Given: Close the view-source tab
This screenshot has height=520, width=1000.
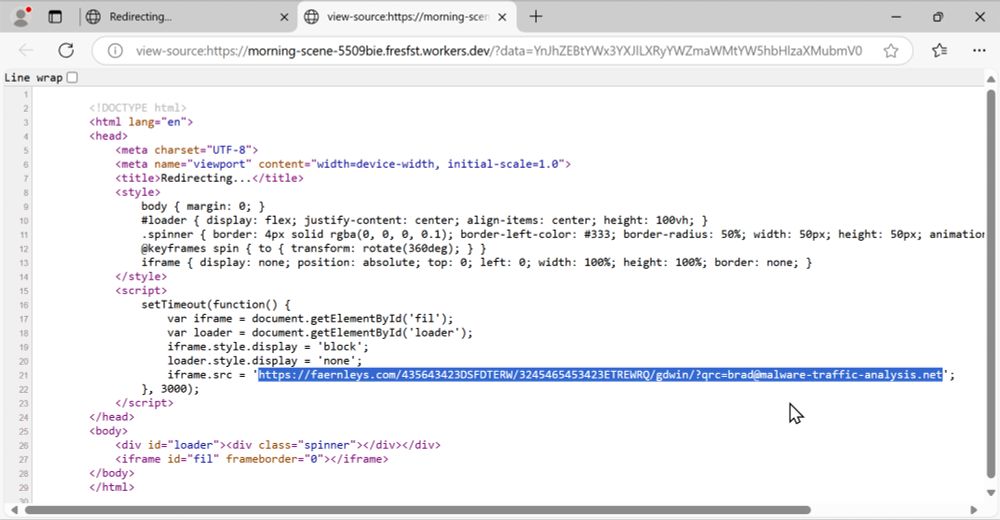Looking at the screenshot, I should [x=503, y=17].
